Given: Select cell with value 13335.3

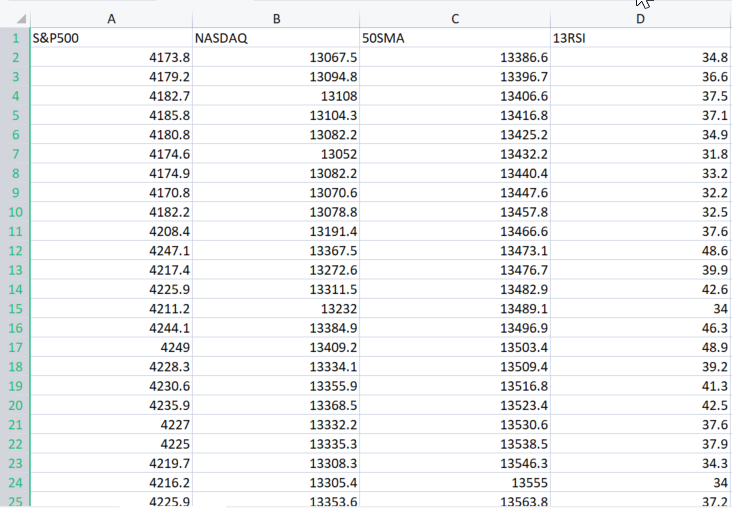Looking at the screenshot, I should pyautogui.click(x=276, y=444).
